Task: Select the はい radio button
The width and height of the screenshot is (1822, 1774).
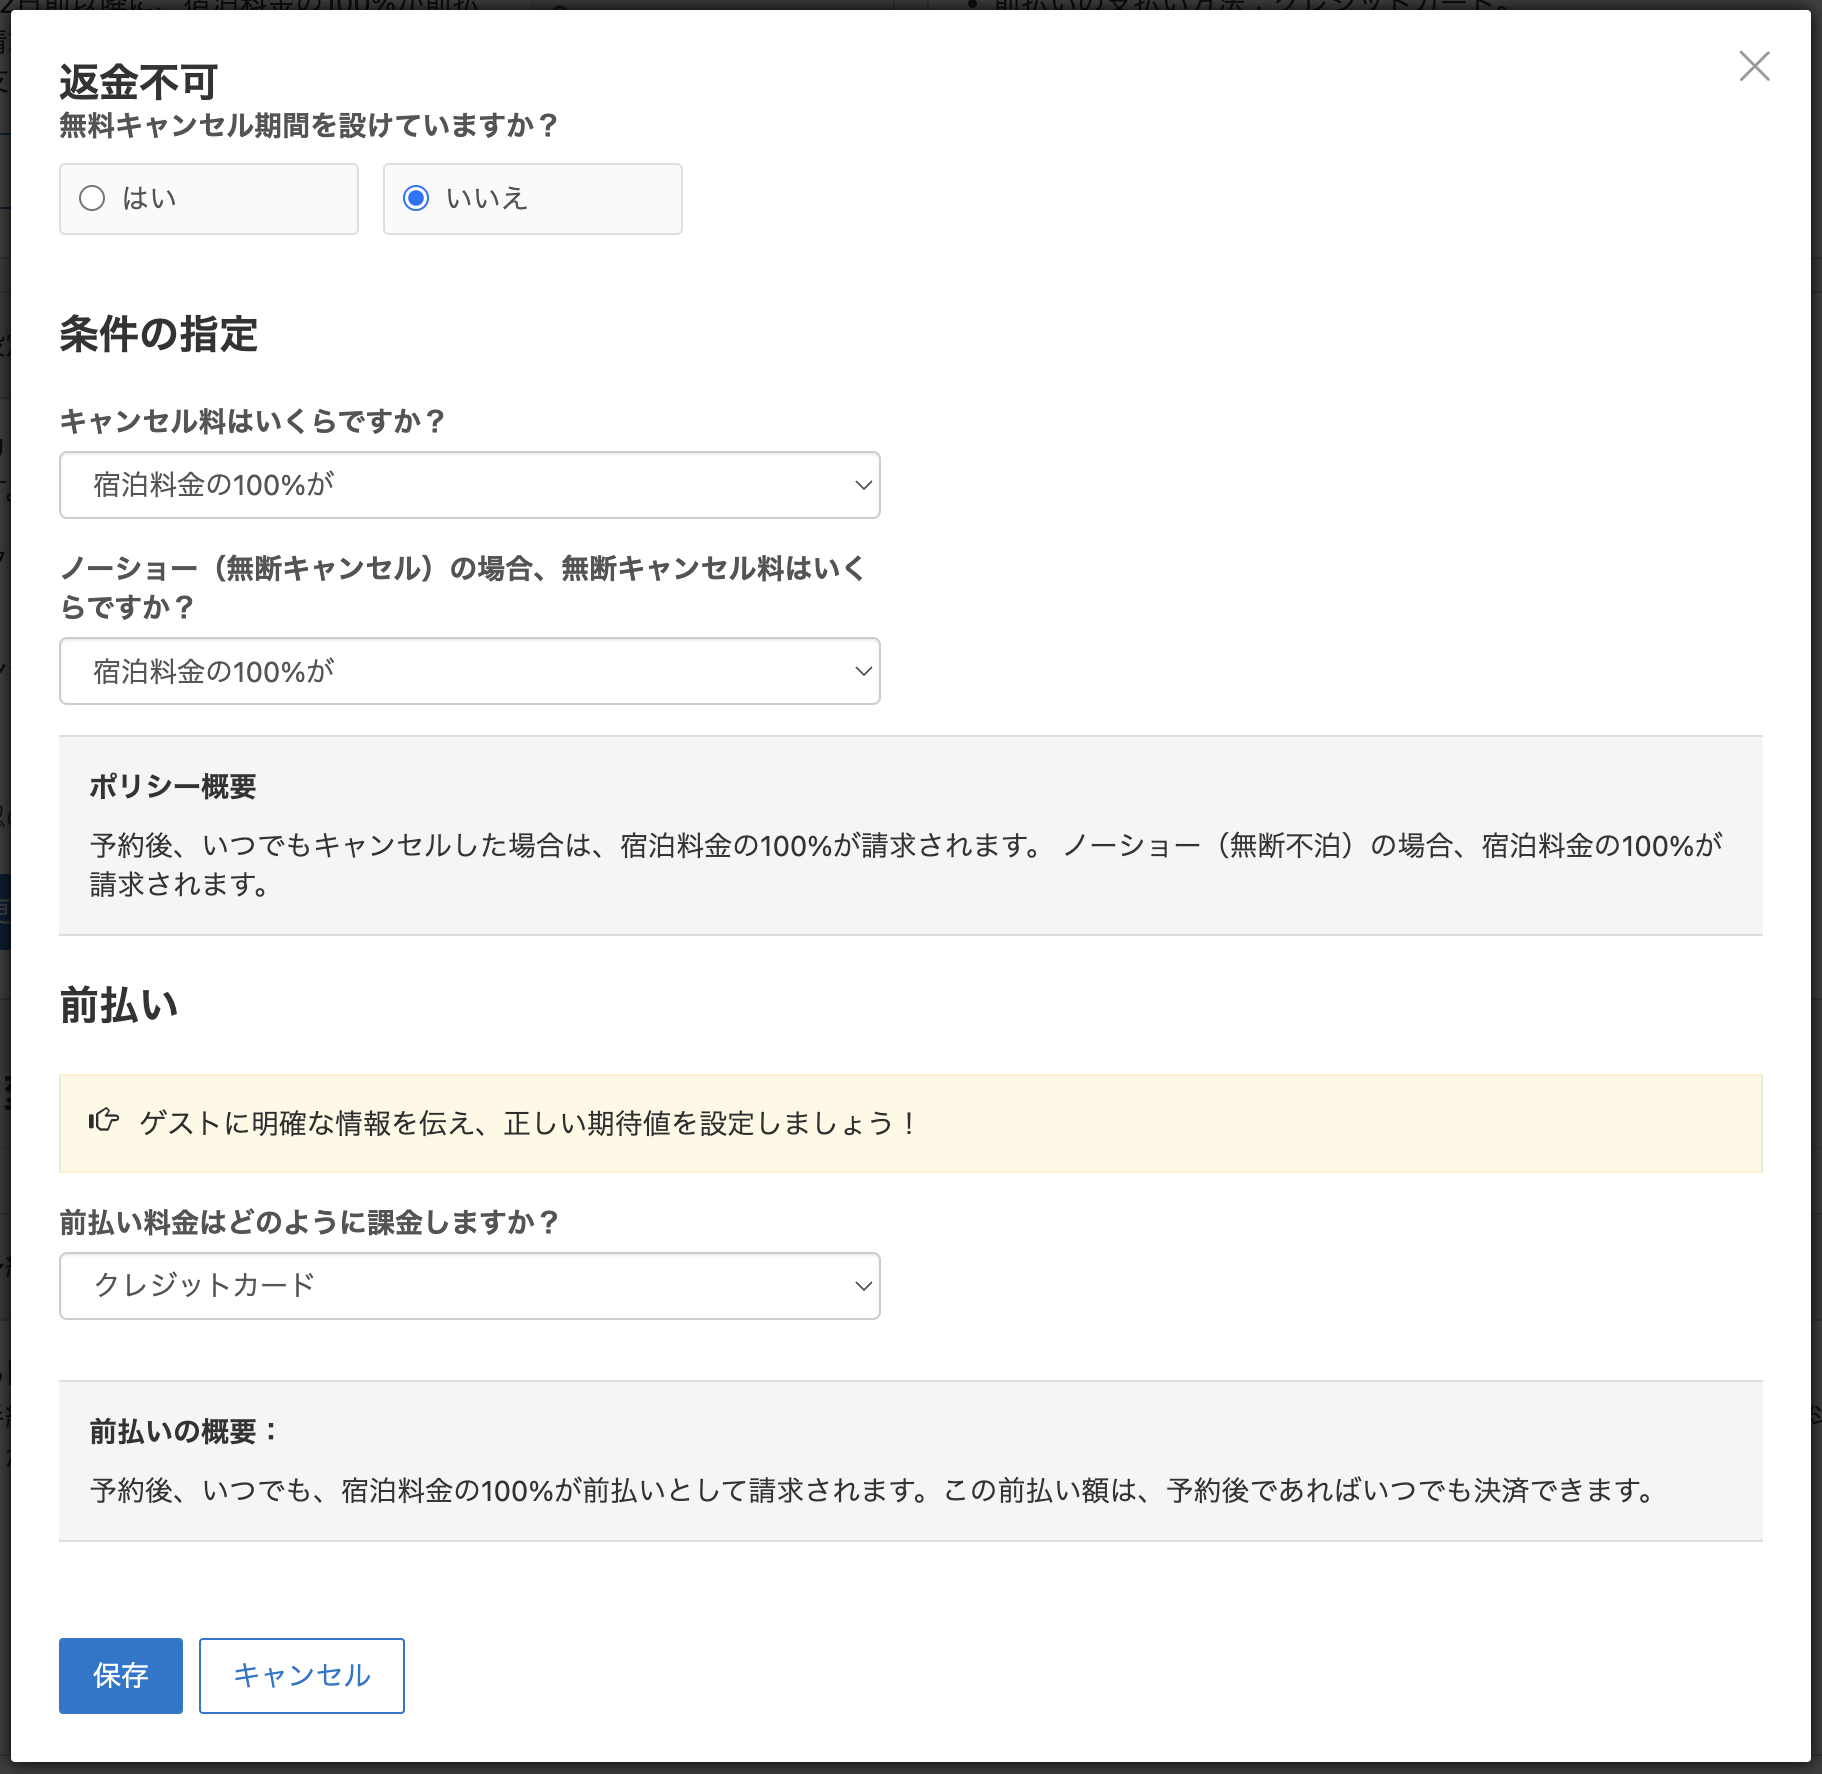Action: pyautogui.click(x=93, y=199)
